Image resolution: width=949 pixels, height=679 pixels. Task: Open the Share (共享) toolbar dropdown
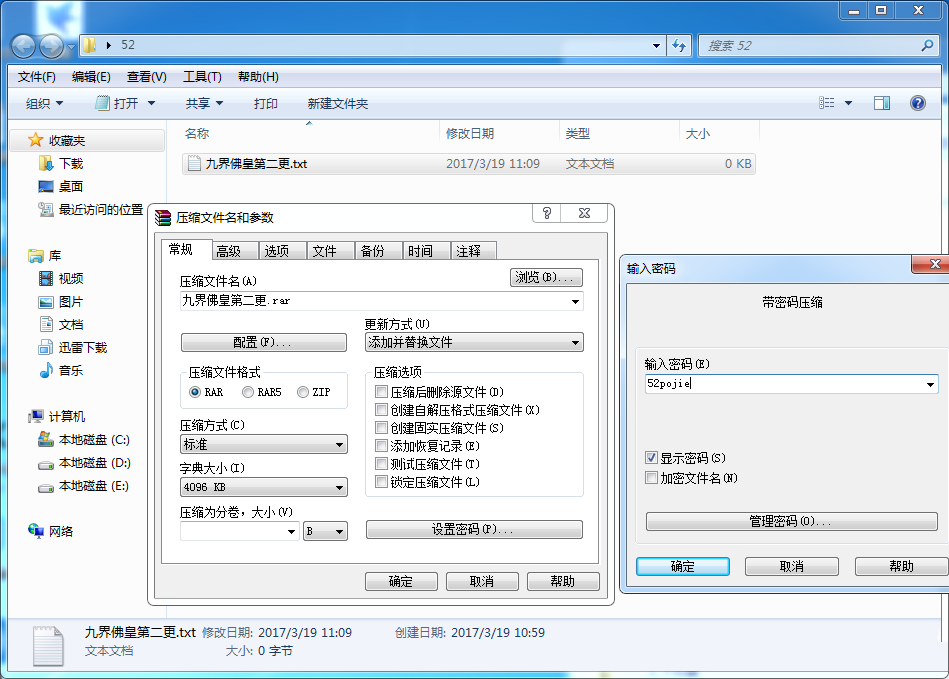pyautogui.click(x=204, y=103)
